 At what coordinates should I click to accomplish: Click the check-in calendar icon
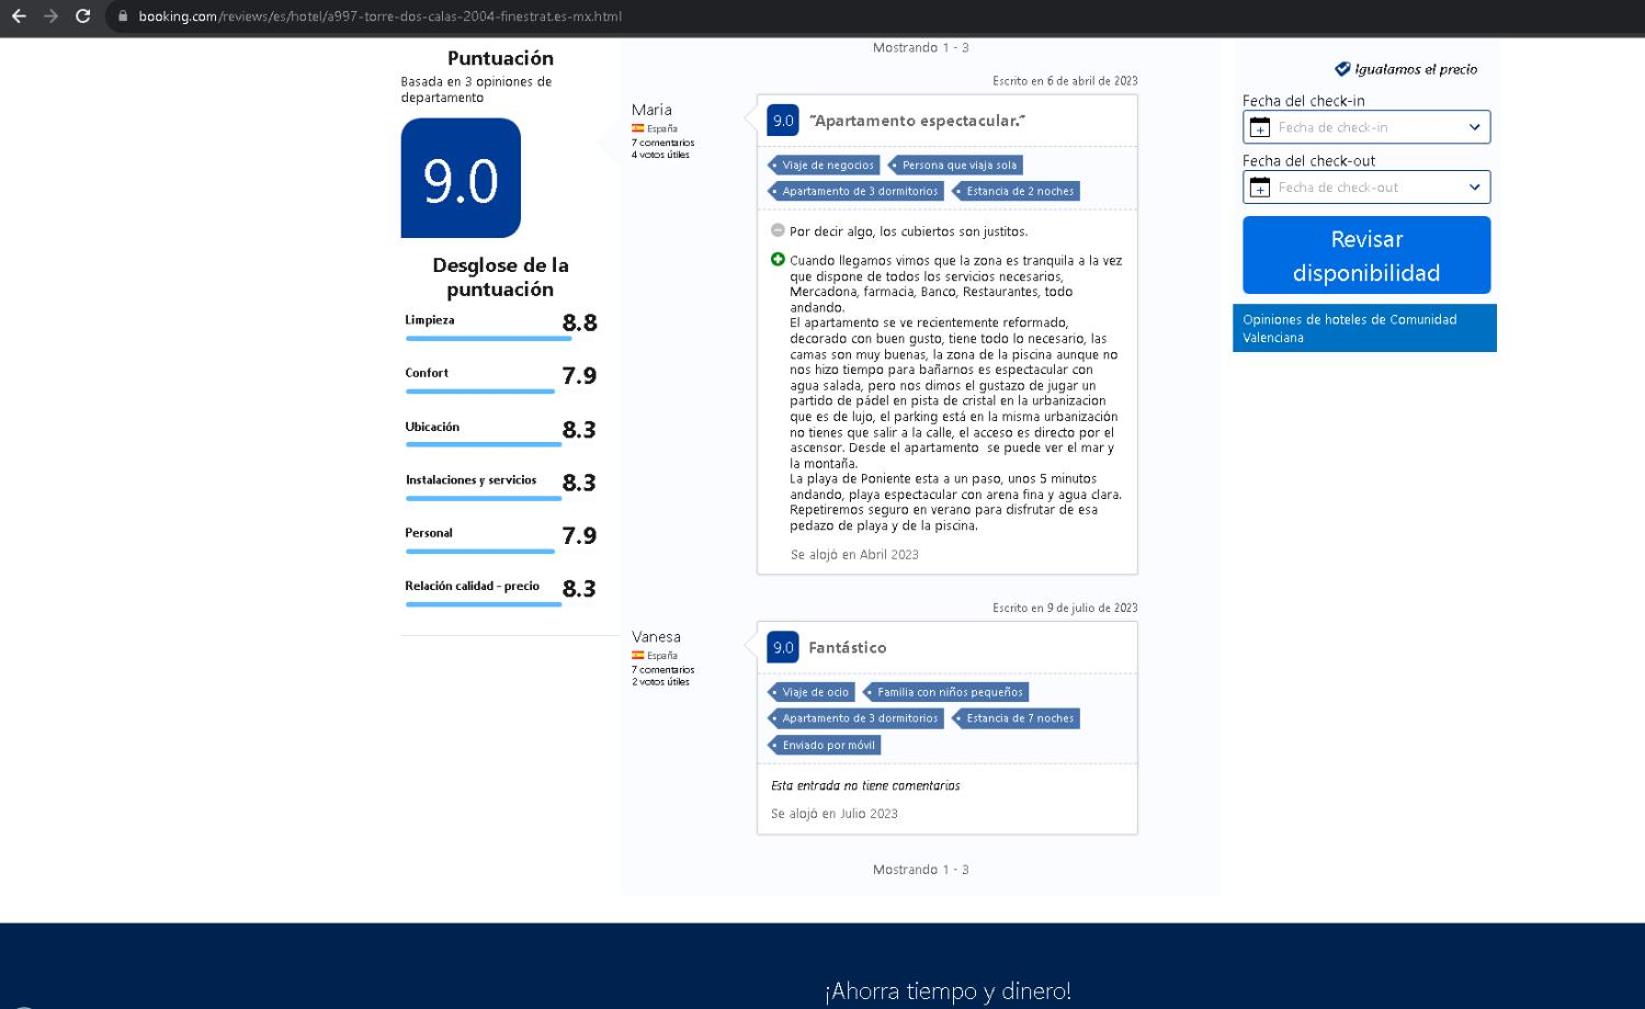click(1260, 127)
